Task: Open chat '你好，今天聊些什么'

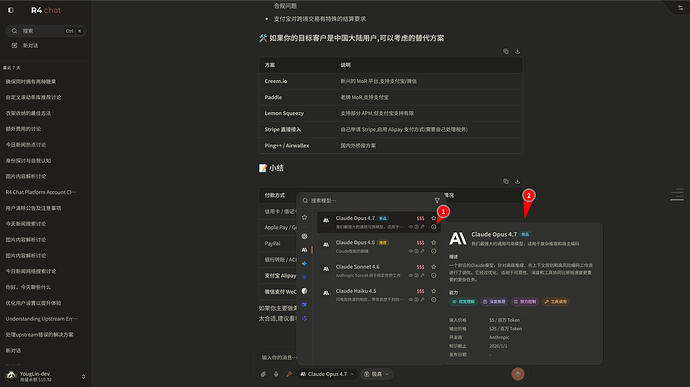Action: point(28,287)
